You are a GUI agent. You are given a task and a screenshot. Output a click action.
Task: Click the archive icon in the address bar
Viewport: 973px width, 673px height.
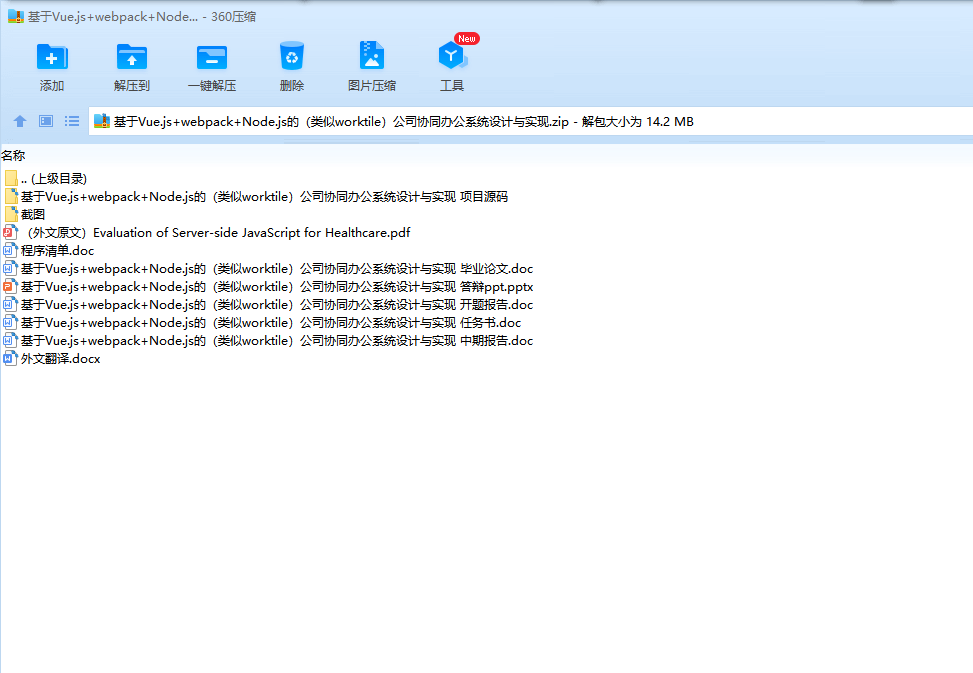[x=102, y=121]
